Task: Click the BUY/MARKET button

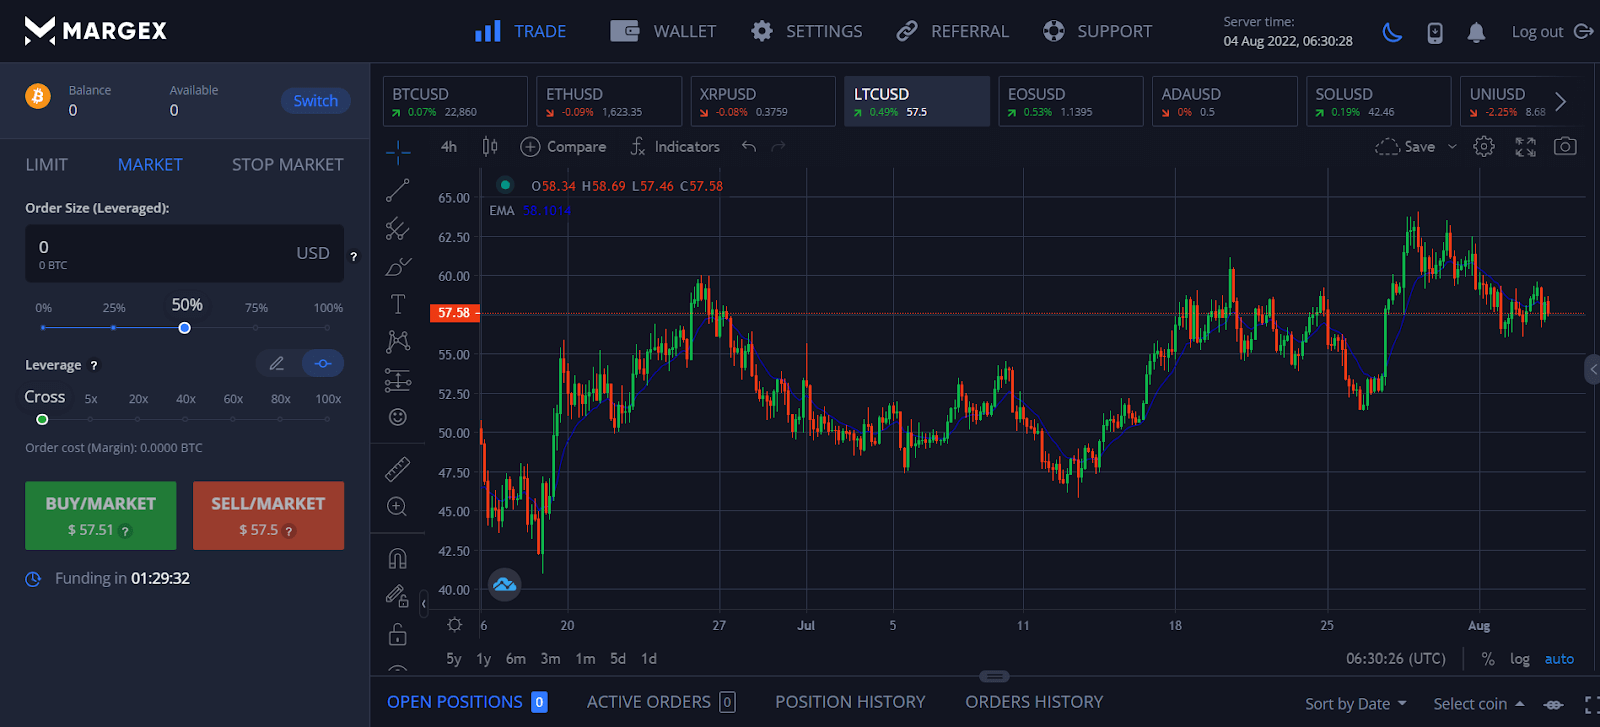Action: click(101, 516)
